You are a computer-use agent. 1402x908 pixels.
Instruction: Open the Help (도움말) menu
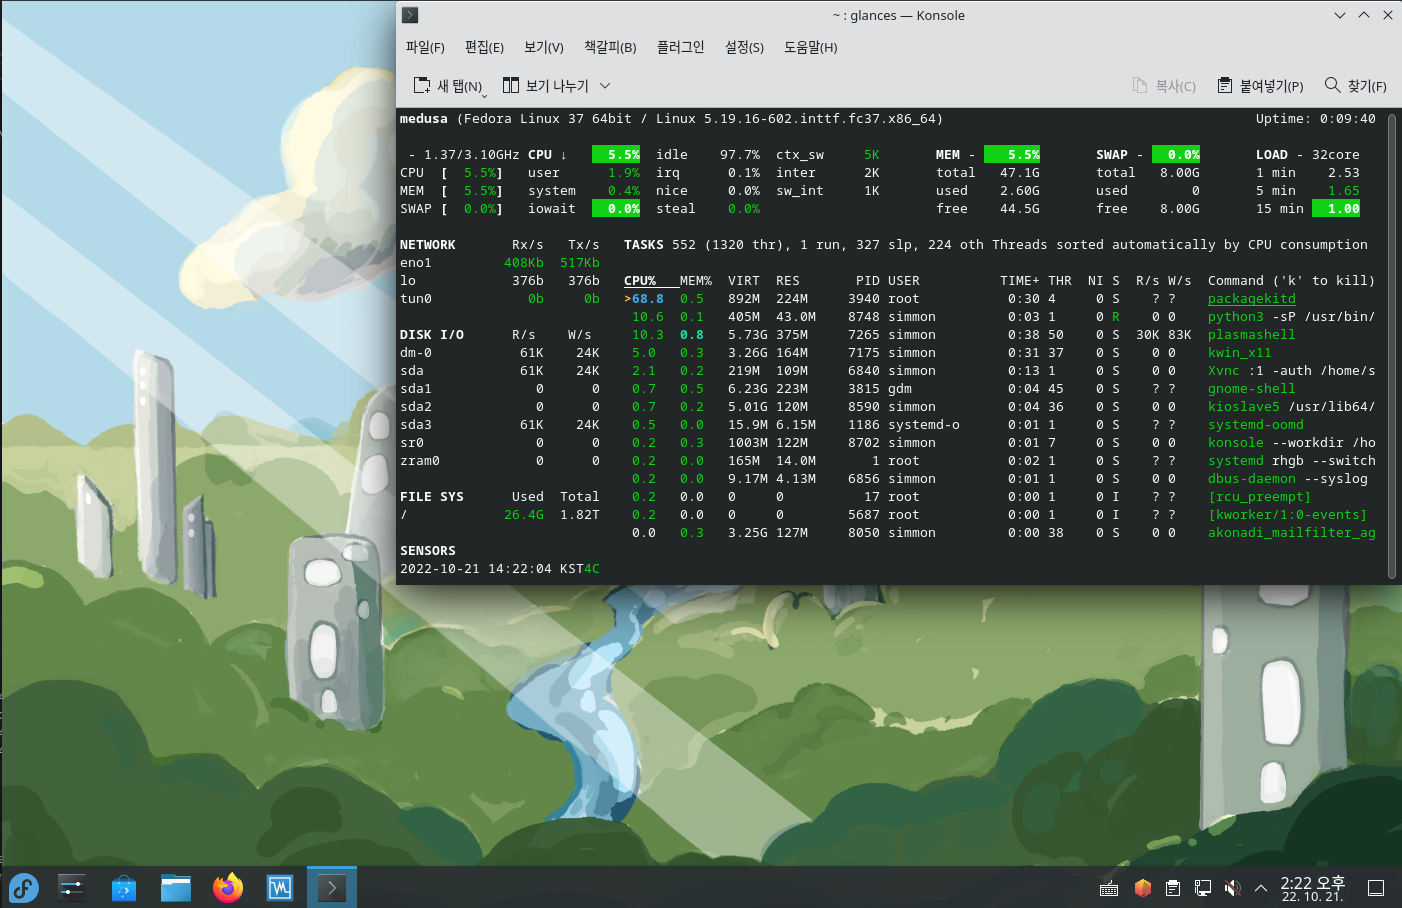click(x=810, y=47)
